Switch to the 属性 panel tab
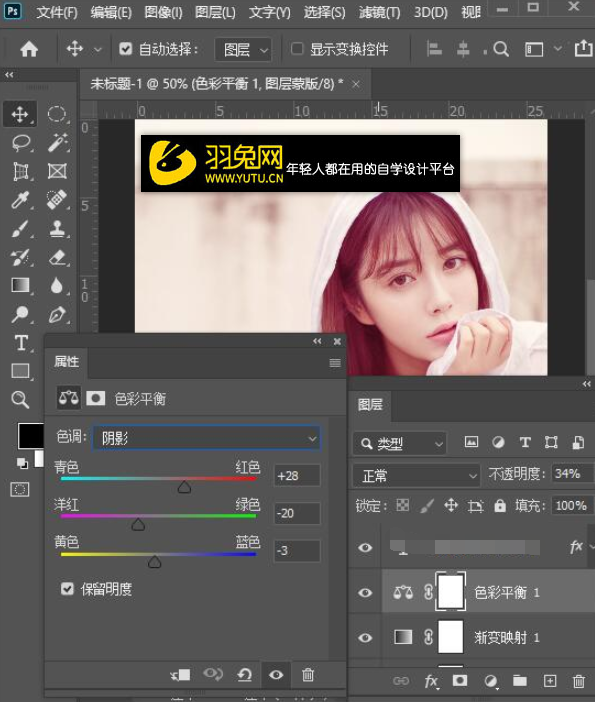The image size is (595, 702). tap(66, 361)
